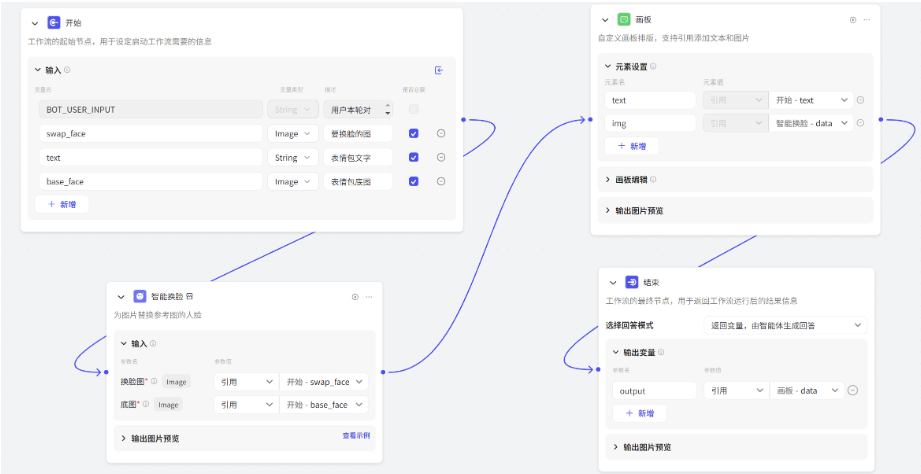Toggle required checkbox for base_face
This screenshot has width=921, height=474.
pyautogui.click(x=414, y=181)
